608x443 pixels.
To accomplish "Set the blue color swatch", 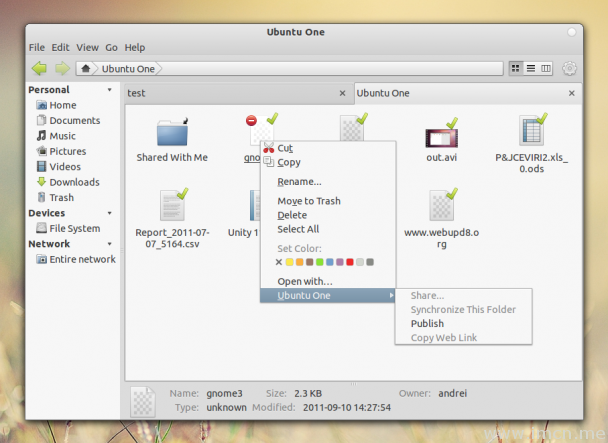I will (x=330, y=262).
